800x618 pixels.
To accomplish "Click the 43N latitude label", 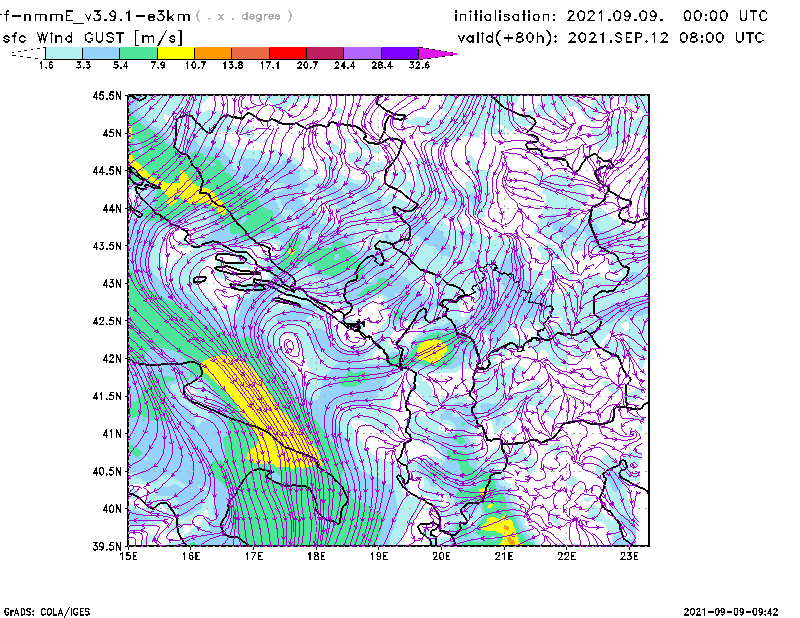I will [112, 283].
